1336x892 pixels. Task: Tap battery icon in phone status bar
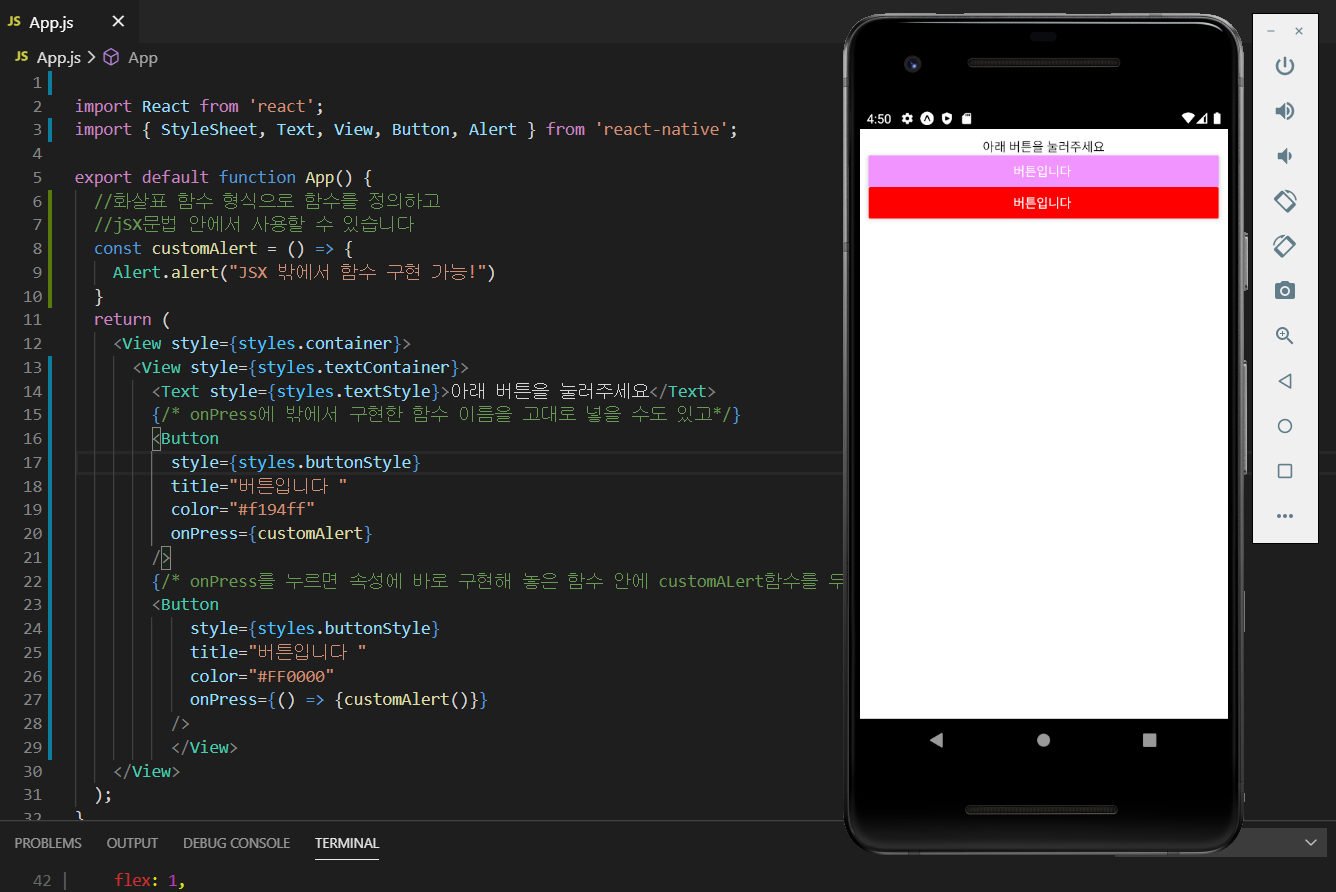pos(1217,118)
